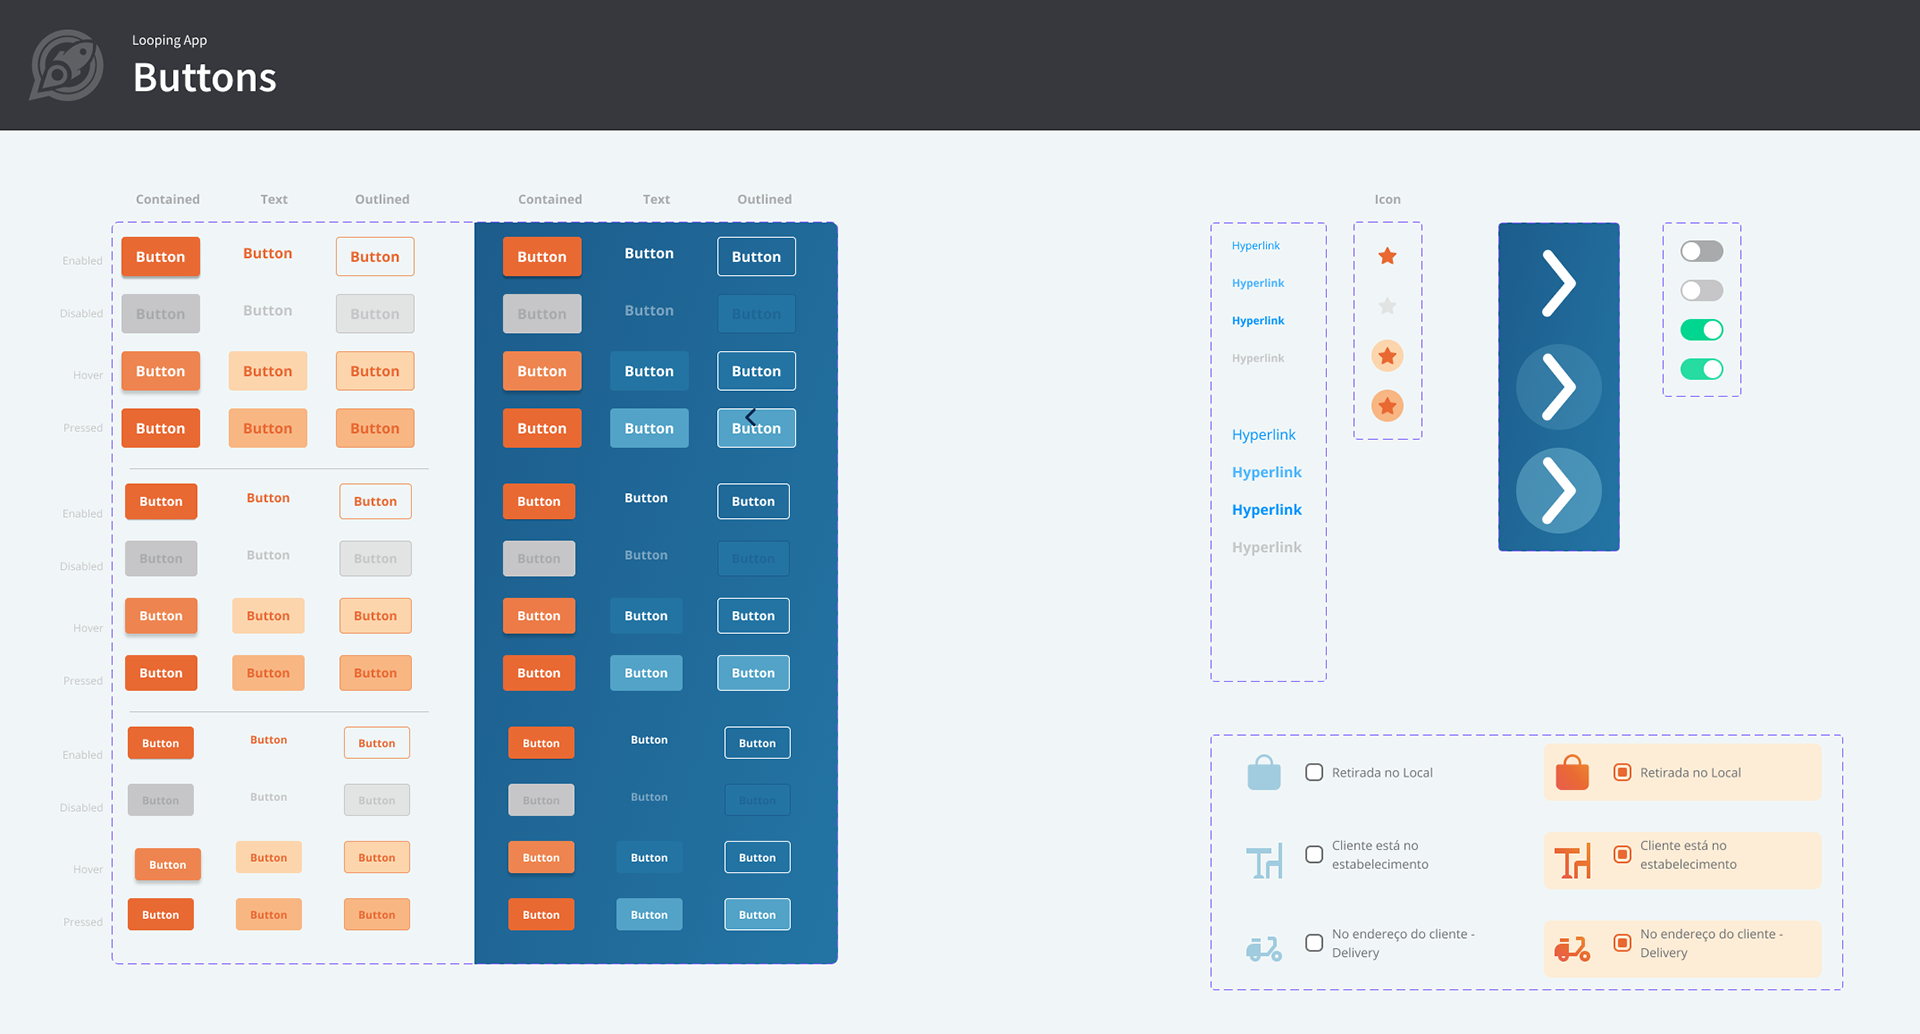Click the second lighter gray toggle switch
The image size is (1920, 1034).
1701,290
